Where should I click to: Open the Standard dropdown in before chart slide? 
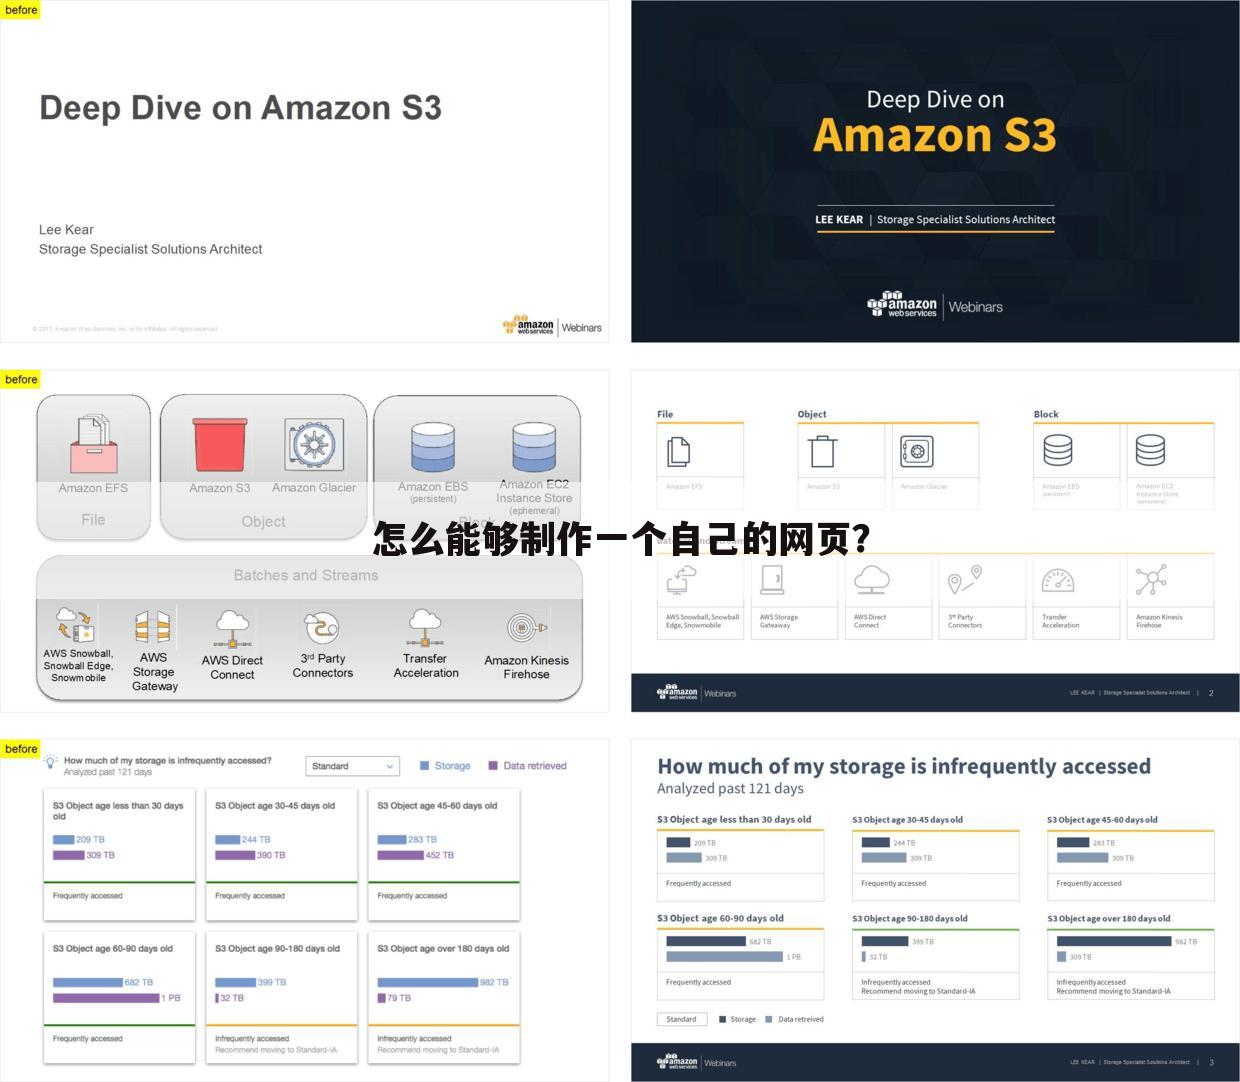coord(352,766)
